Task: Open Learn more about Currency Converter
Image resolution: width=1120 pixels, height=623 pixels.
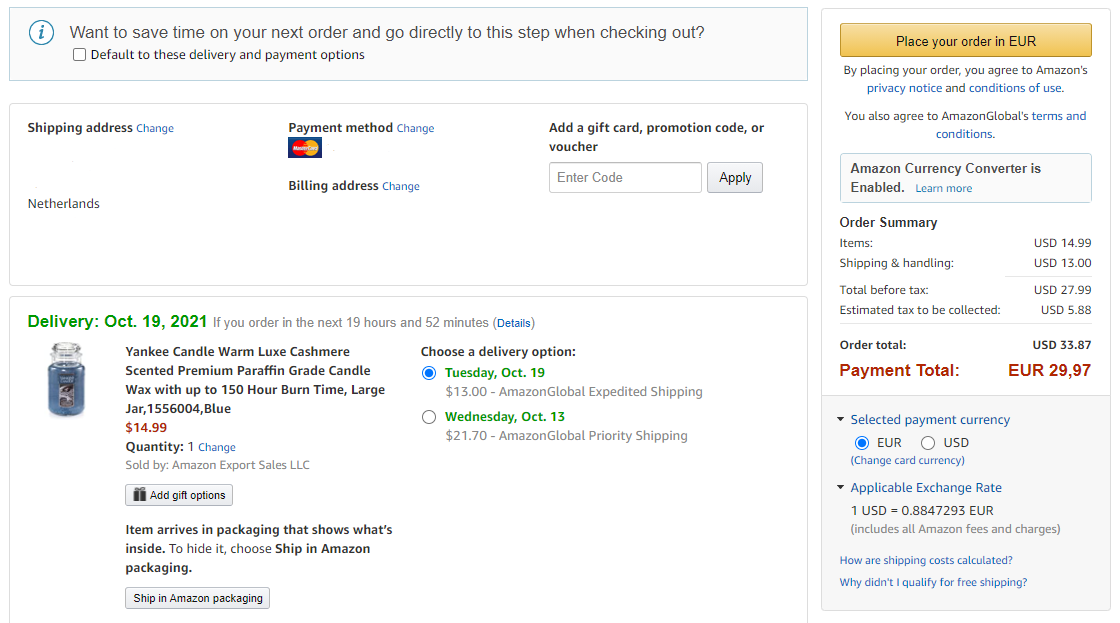Action: (x=944, y=189)
